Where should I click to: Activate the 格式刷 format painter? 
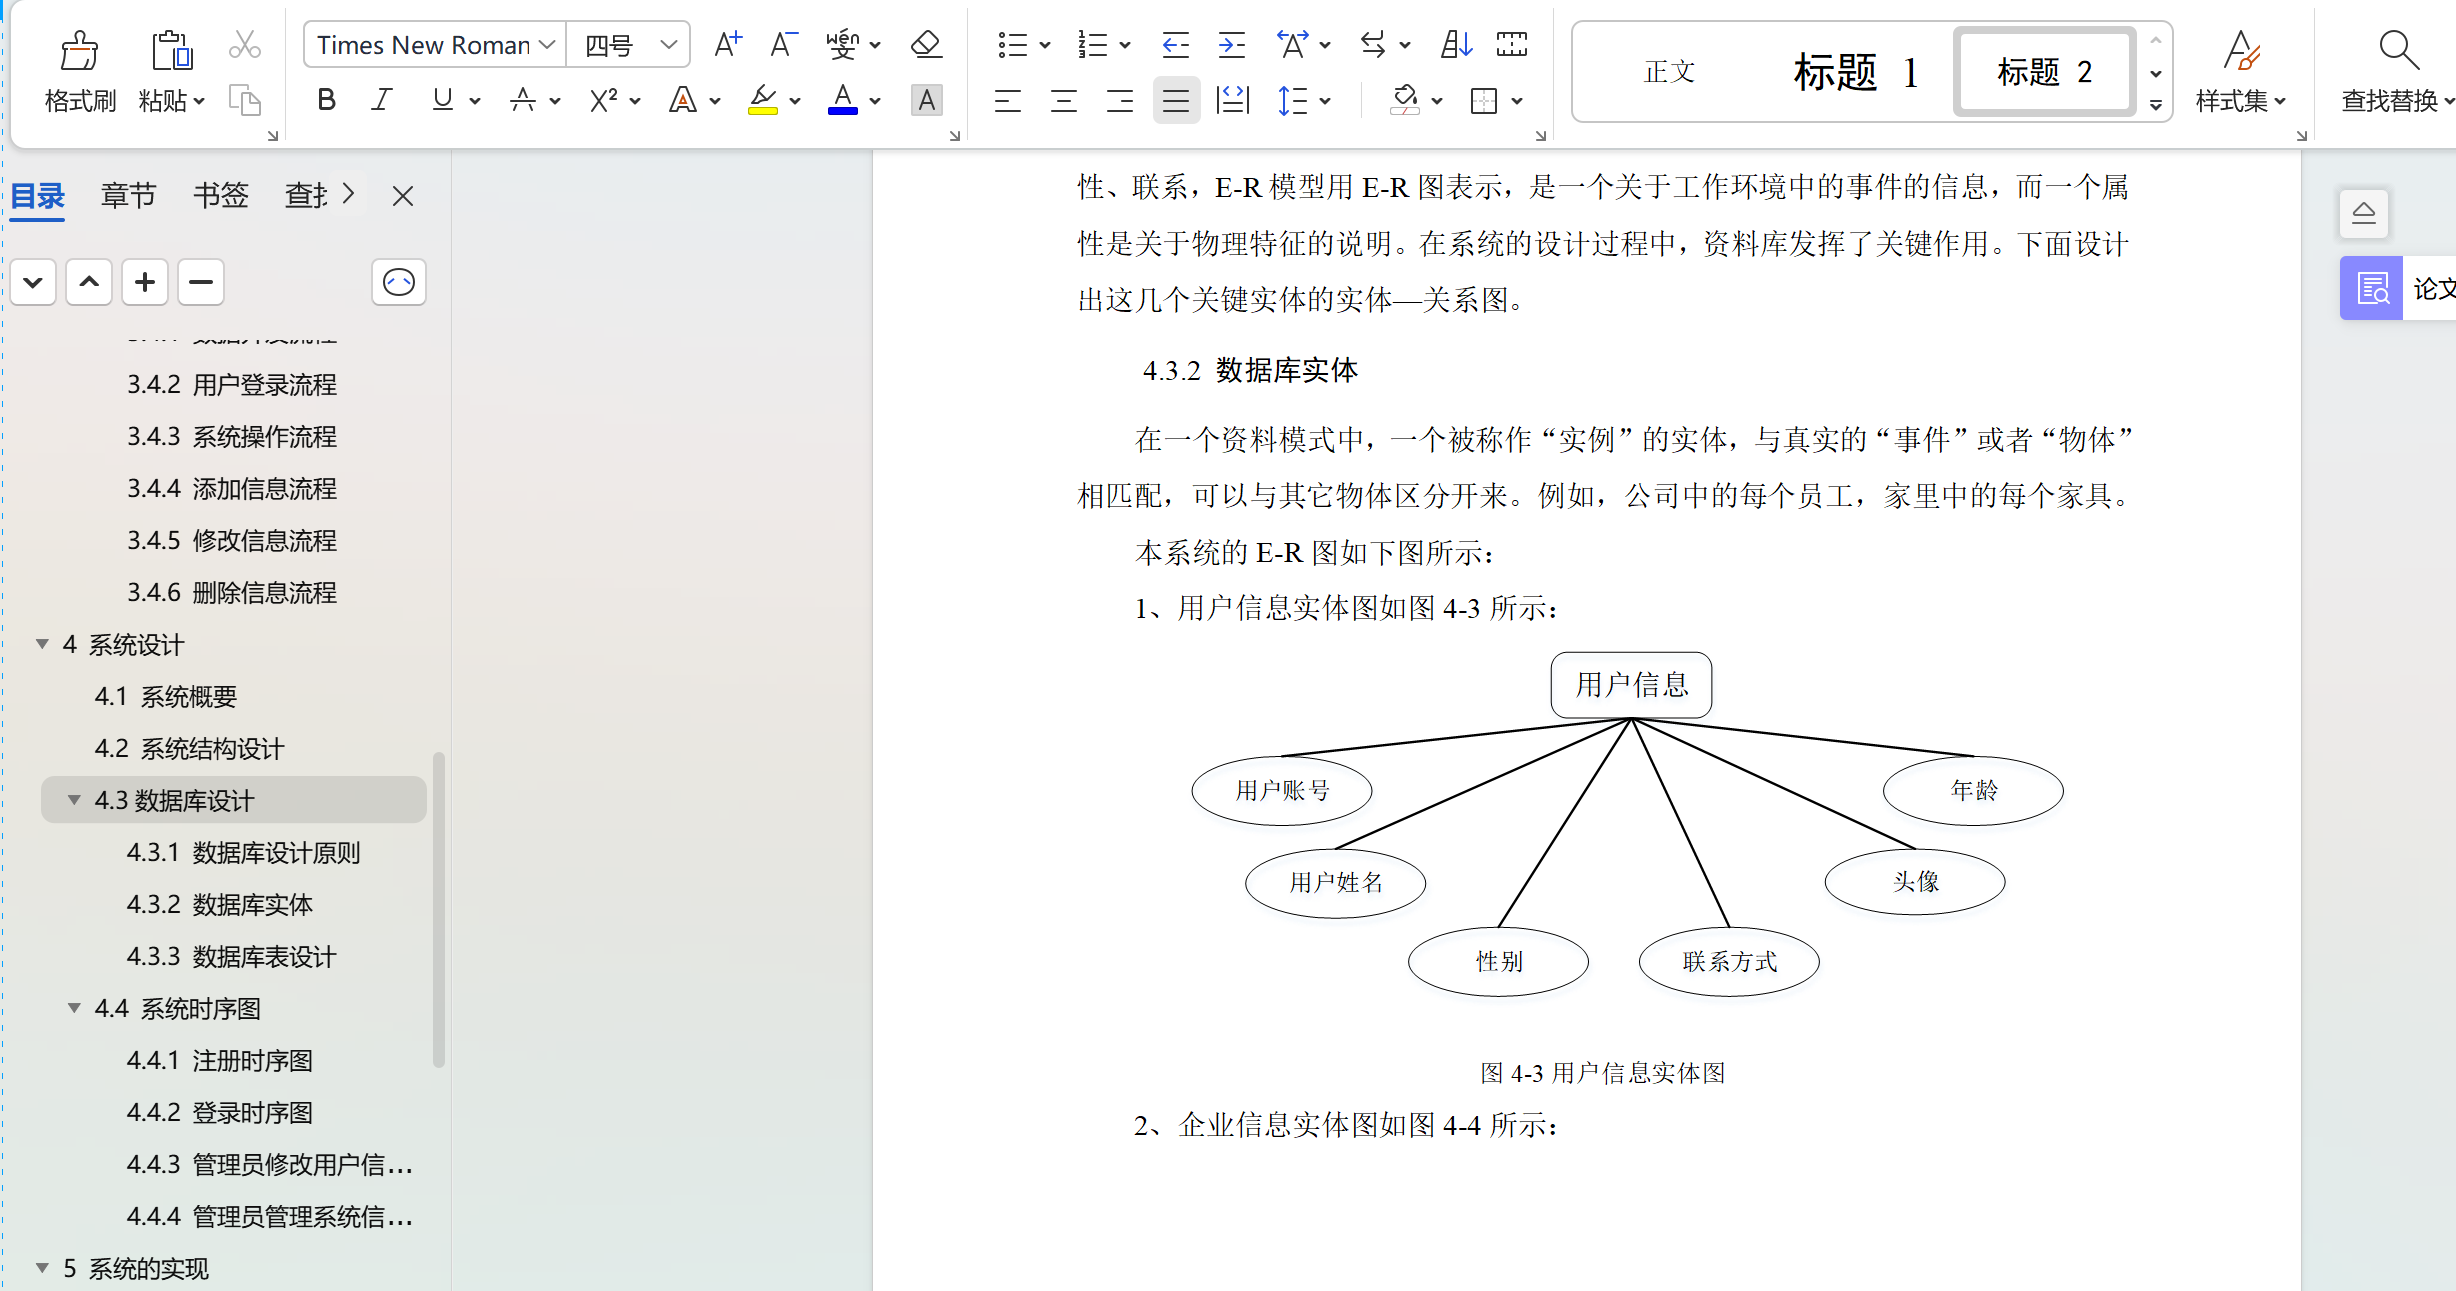(79, 70)
